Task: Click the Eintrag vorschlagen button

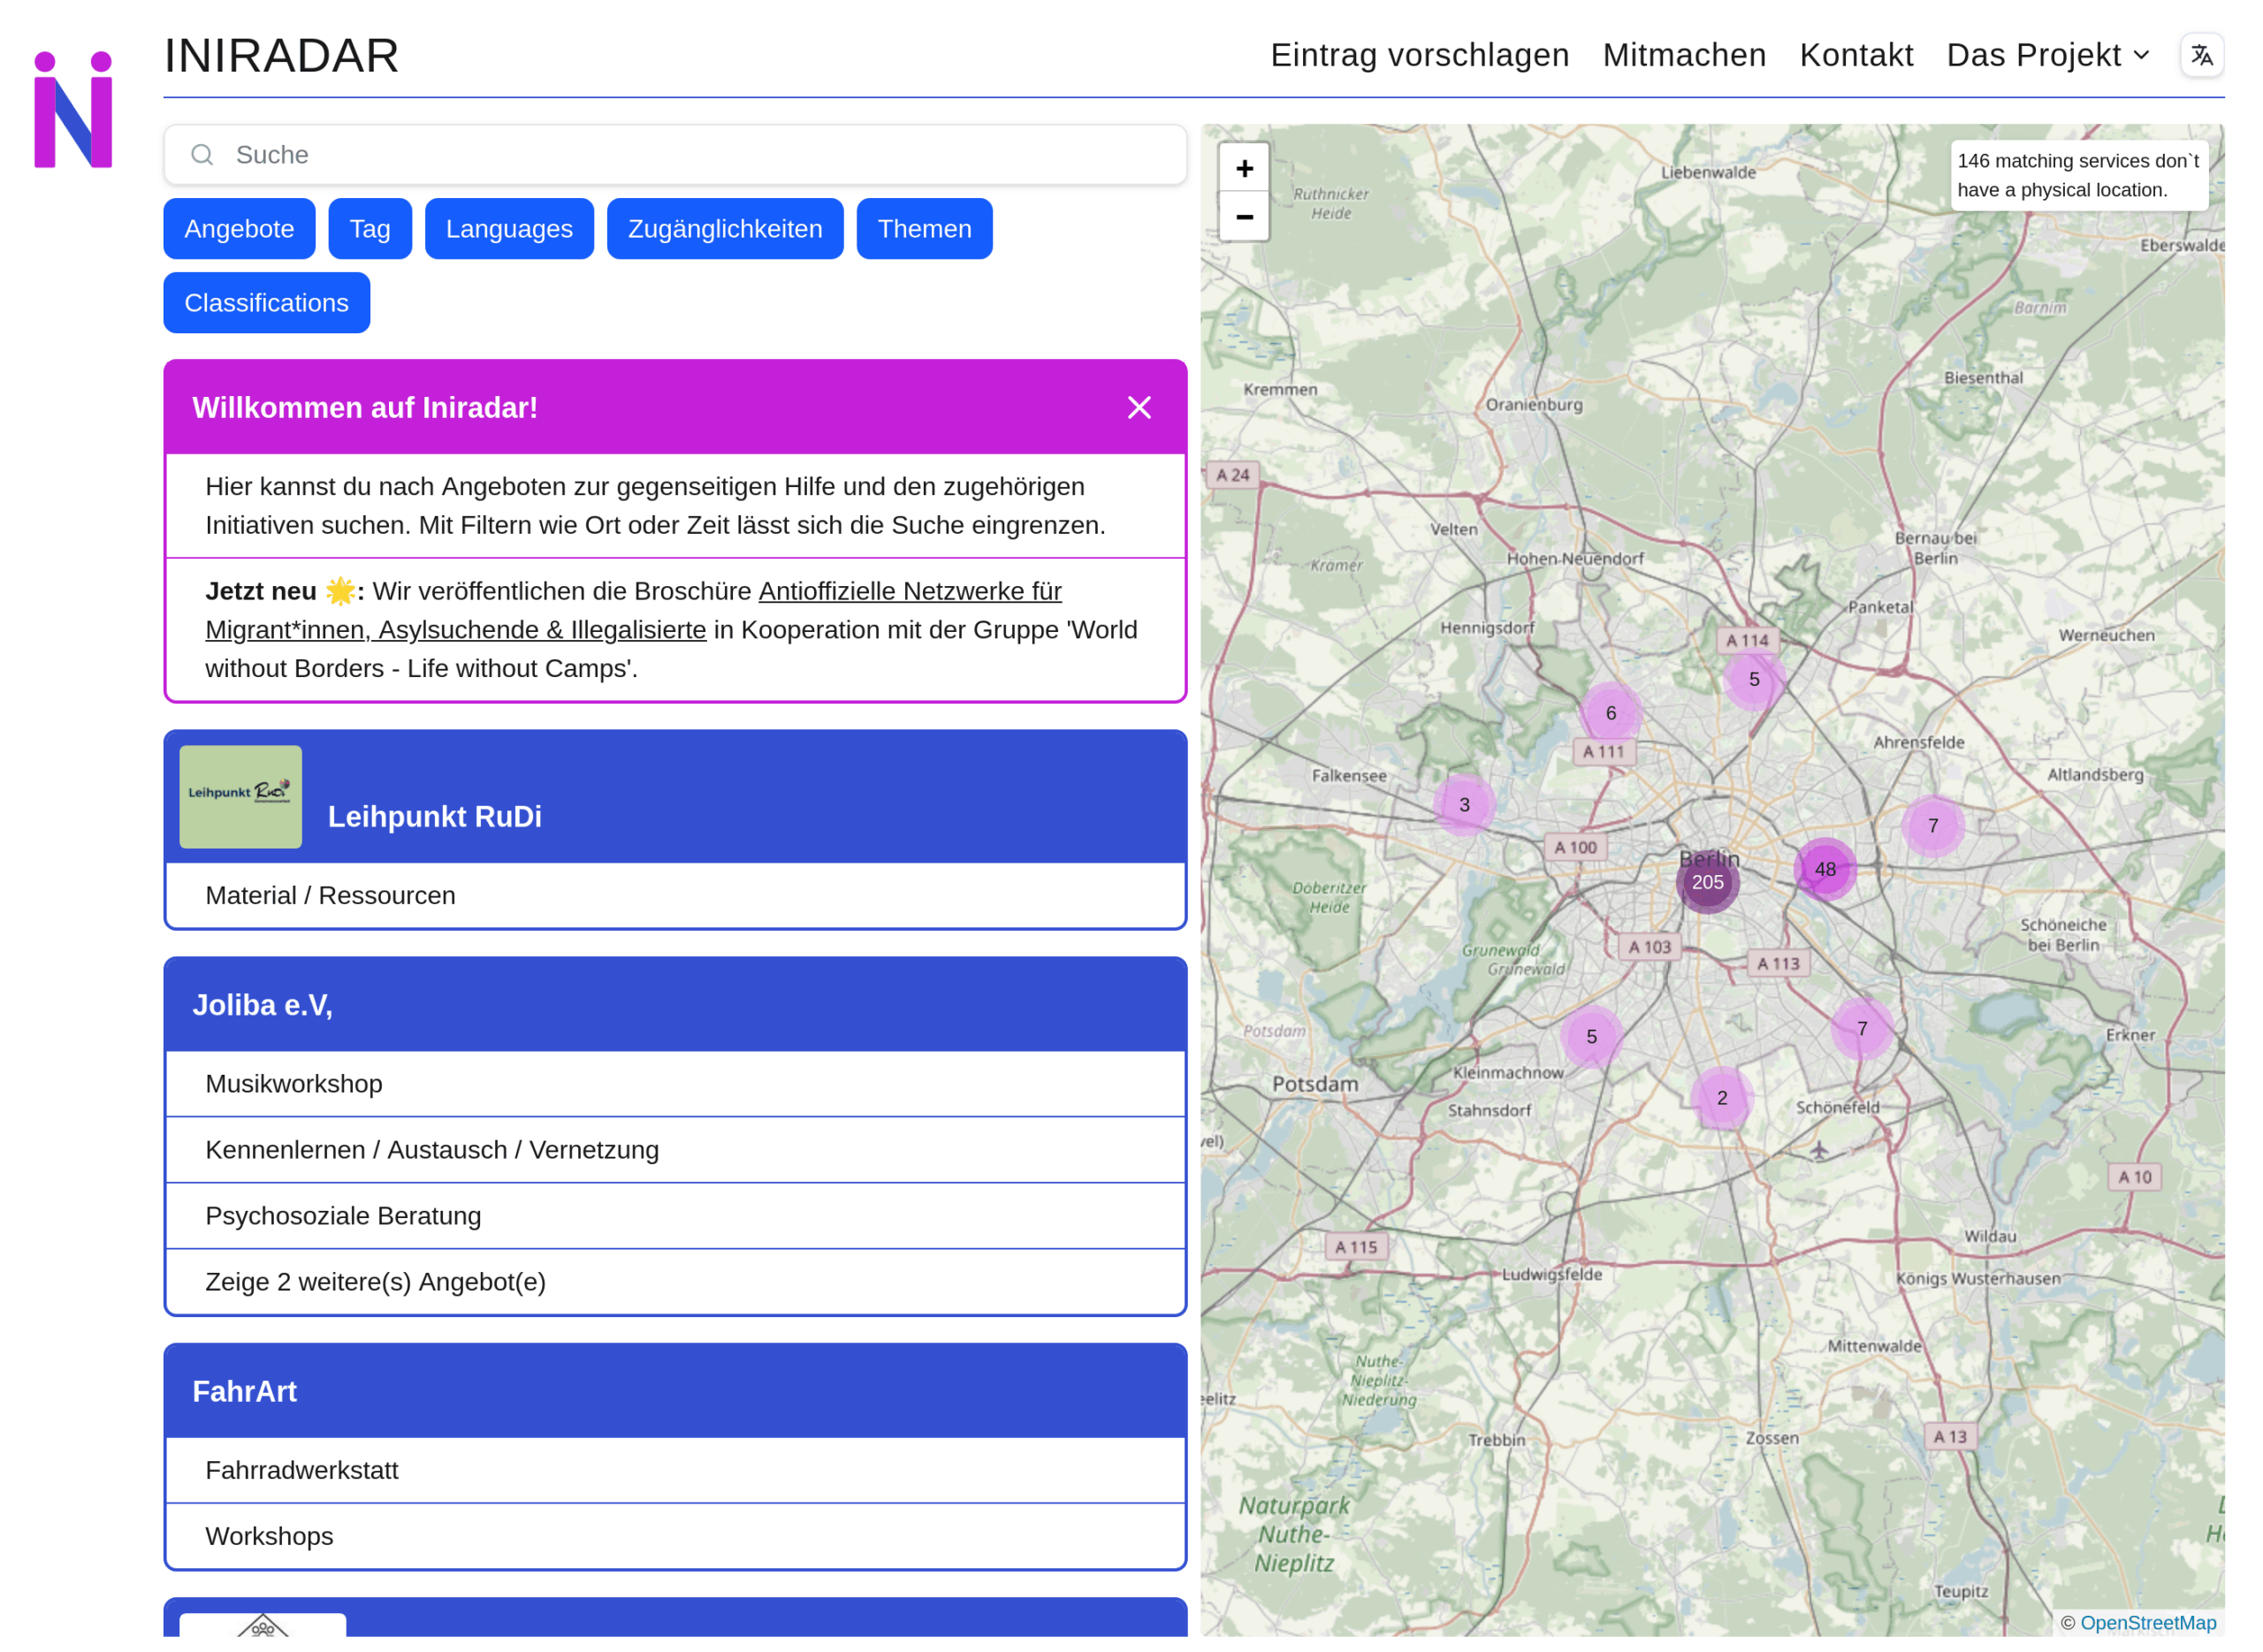Action: (1420, 55)
